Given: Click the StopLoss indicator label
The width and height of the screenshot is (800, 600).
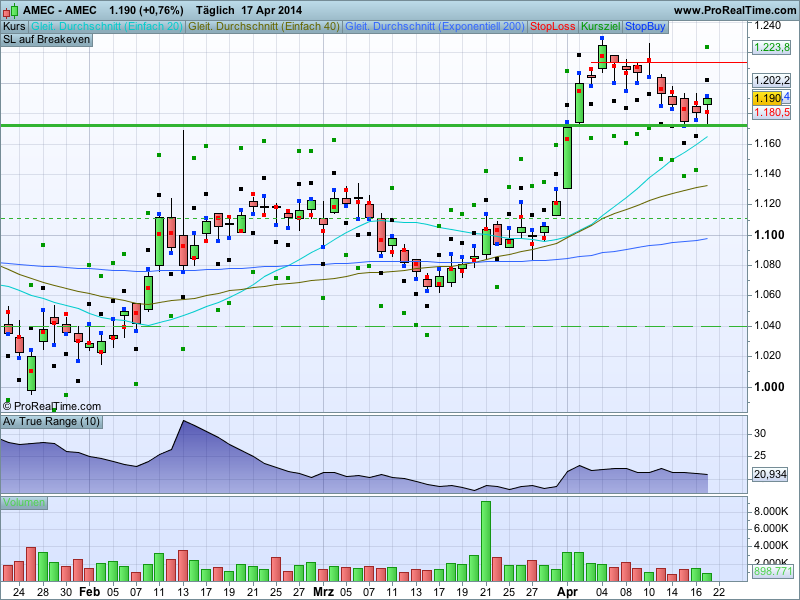Looking at the screenshot, I should (x=553, y=25).
